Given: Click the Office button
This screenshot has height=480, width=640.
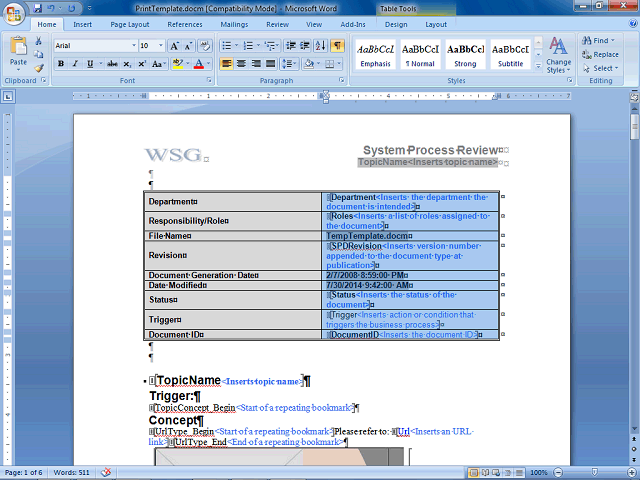Looking at the screenshot, I should (x=13, y=13).
